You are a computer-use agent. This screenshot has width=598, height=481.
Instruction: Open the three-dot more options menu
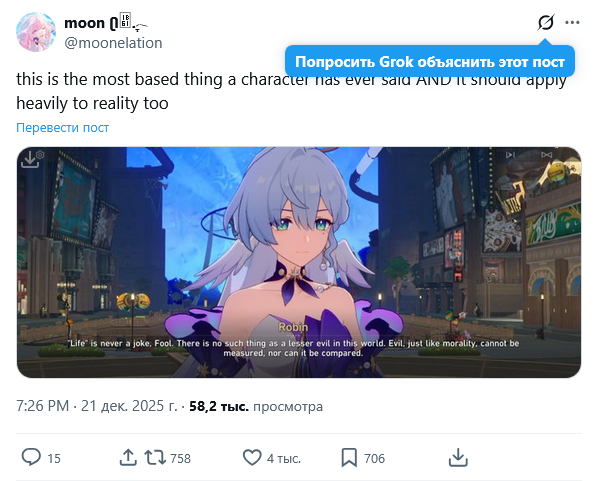coord(572,23)
